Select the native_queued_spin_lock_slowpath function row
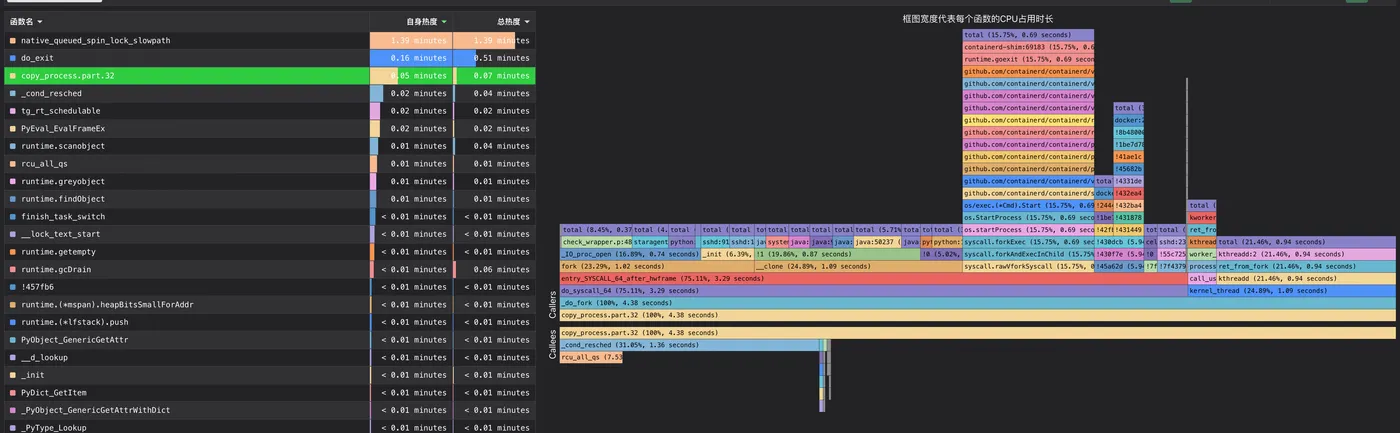This screenshot has width=1400, height=433. (269, 41)
